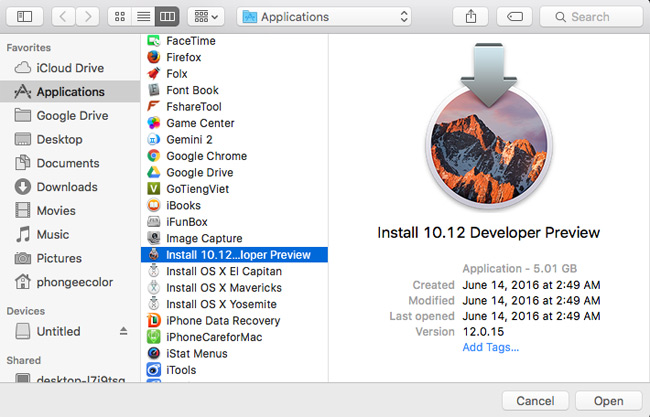
Task: Switch to icon grid view
Action: 120,17
